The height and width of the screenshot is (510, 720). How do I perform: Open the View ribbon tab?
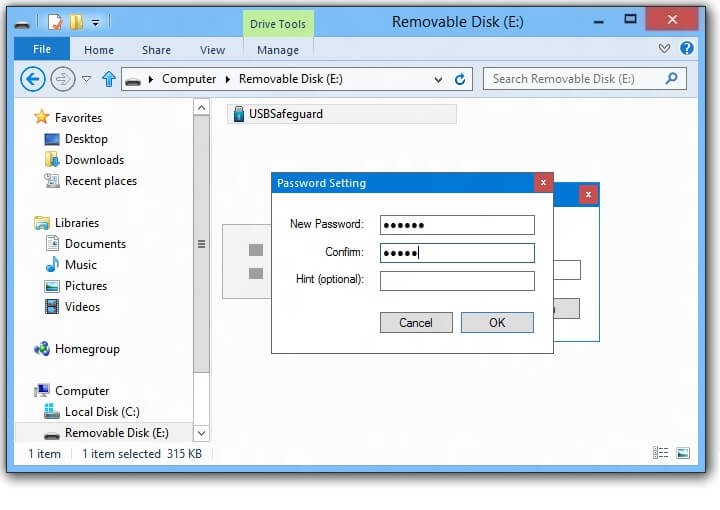pyautogui.click(x=212, y=50)
